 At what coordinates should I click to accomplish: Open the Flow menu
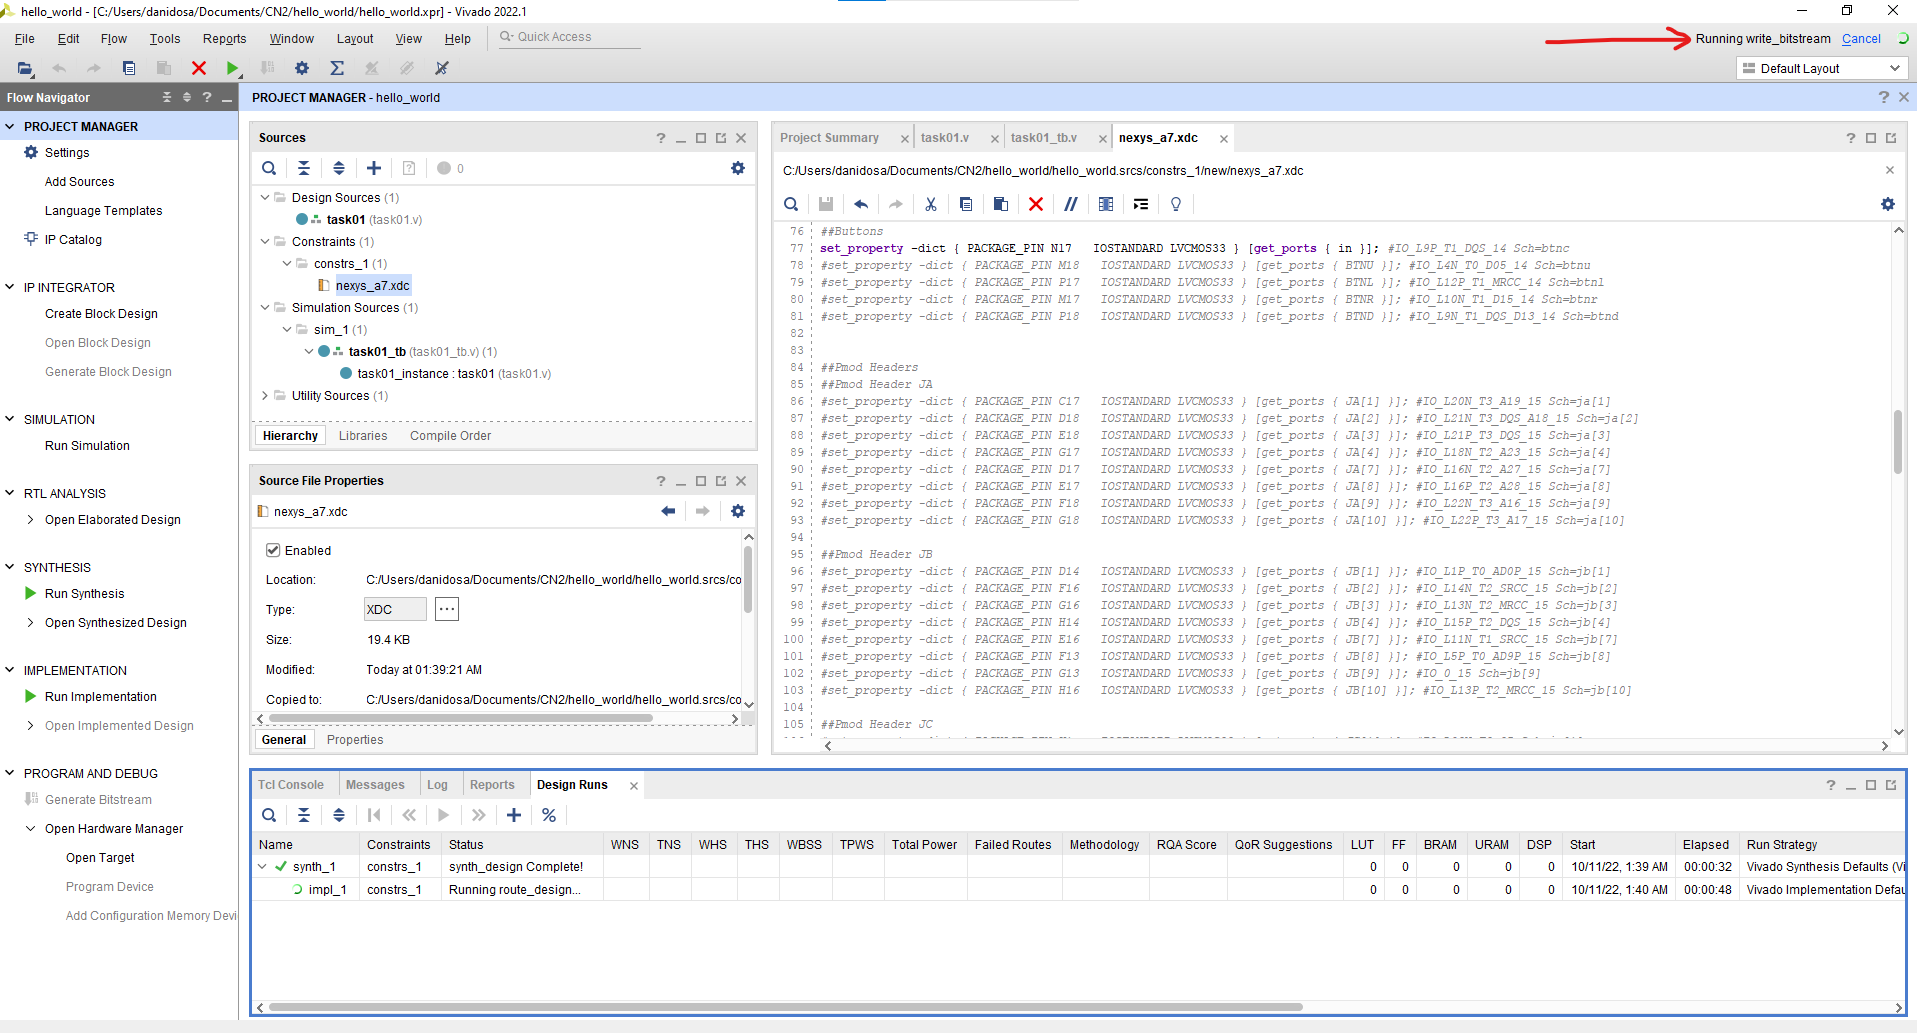[x=114, y=39]
